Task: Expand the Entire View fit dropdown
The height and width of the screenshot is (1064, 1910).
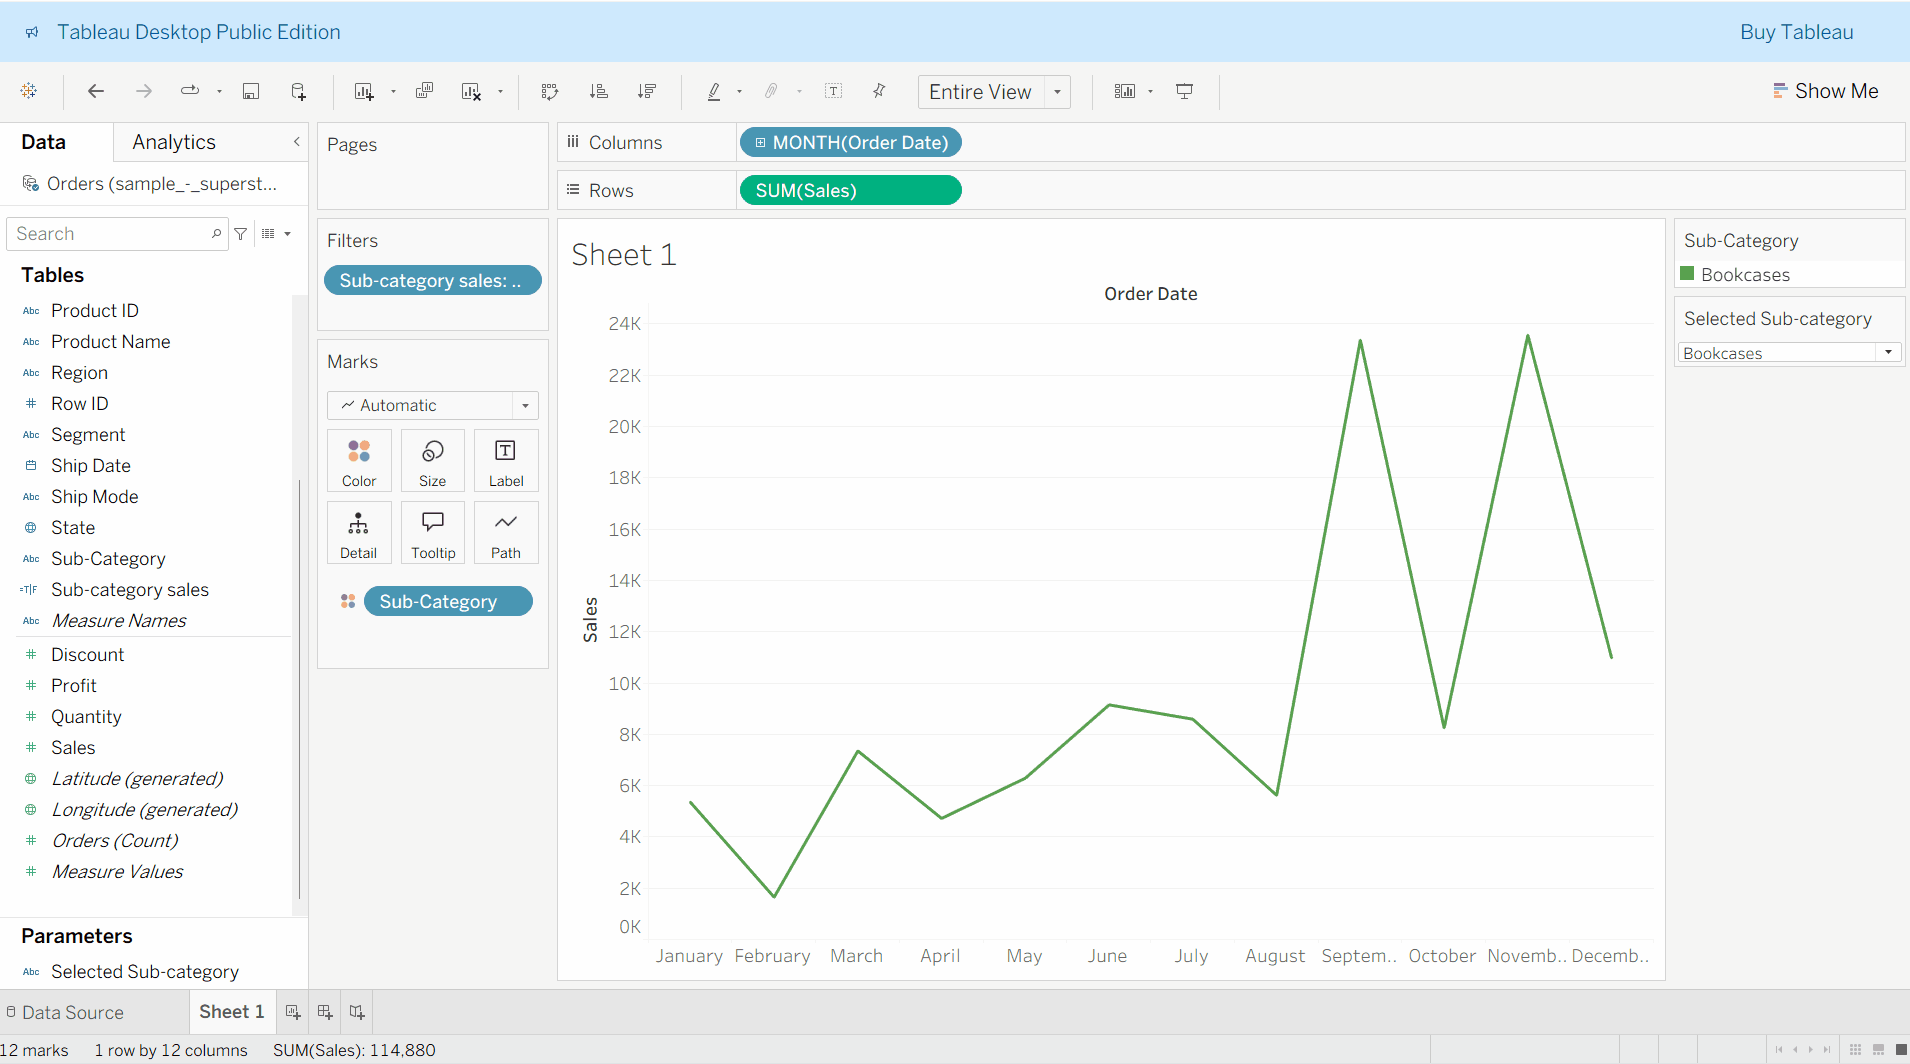Action: (1057, 91)
